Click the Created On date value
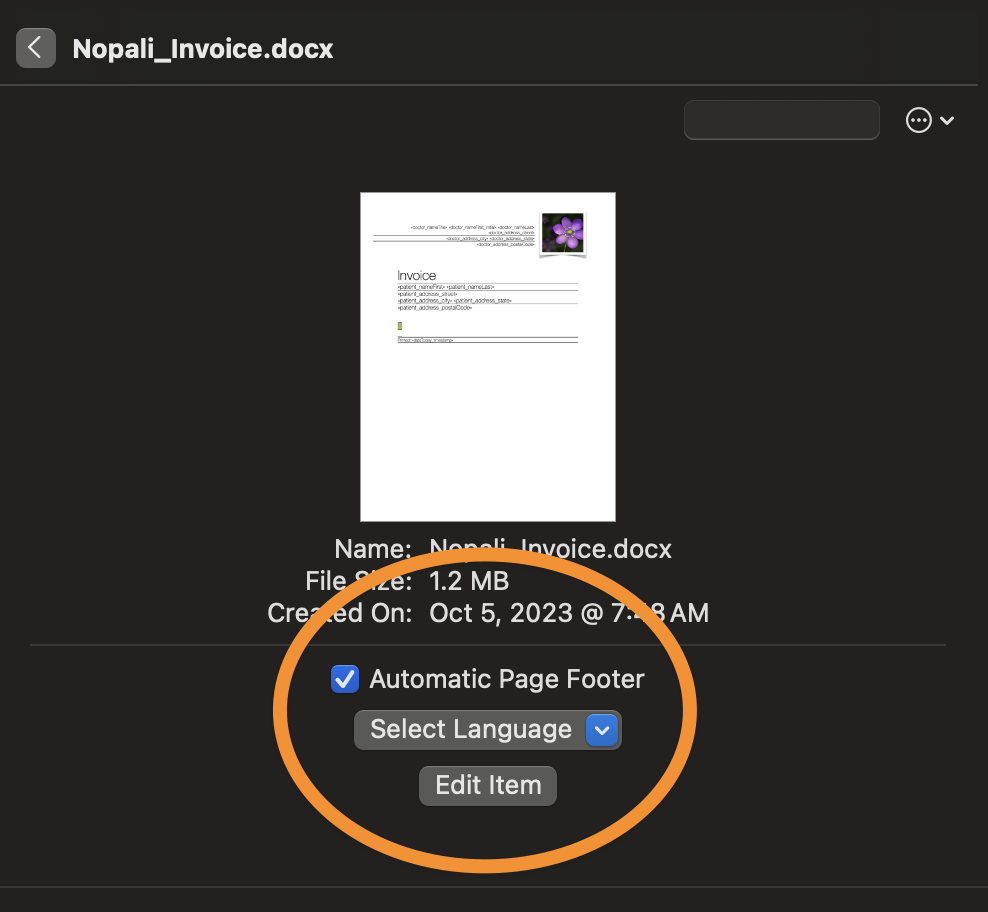 [x=569, y=613]
